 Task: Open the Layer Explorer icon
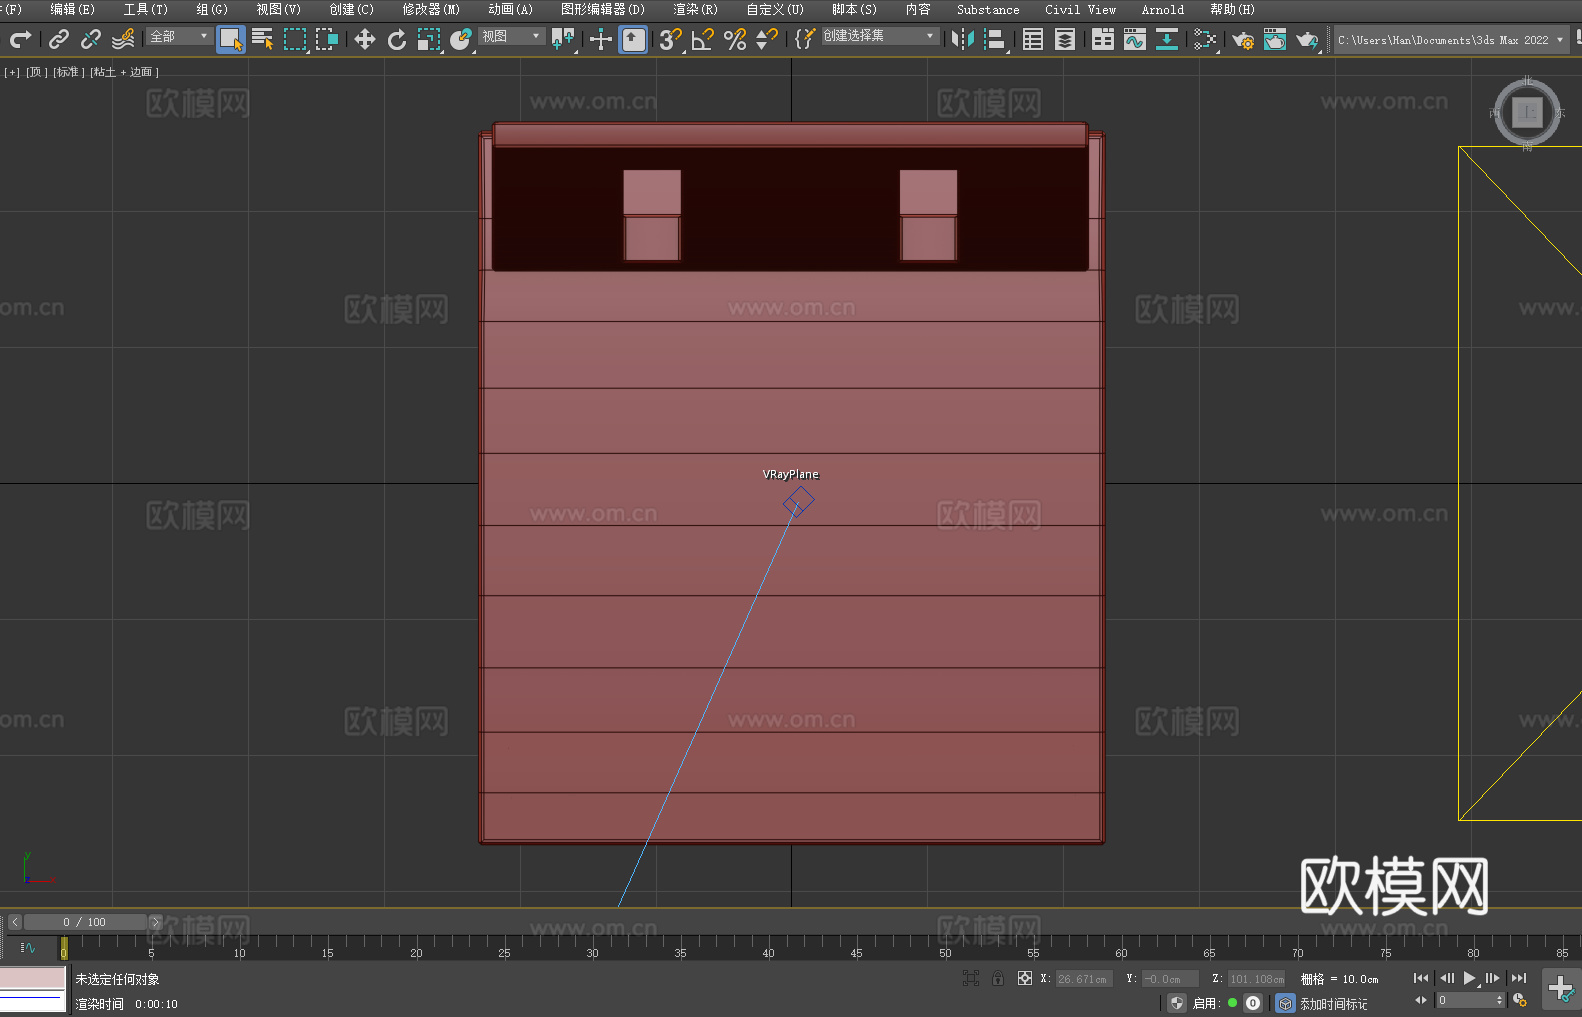[x=1065, y=39]
